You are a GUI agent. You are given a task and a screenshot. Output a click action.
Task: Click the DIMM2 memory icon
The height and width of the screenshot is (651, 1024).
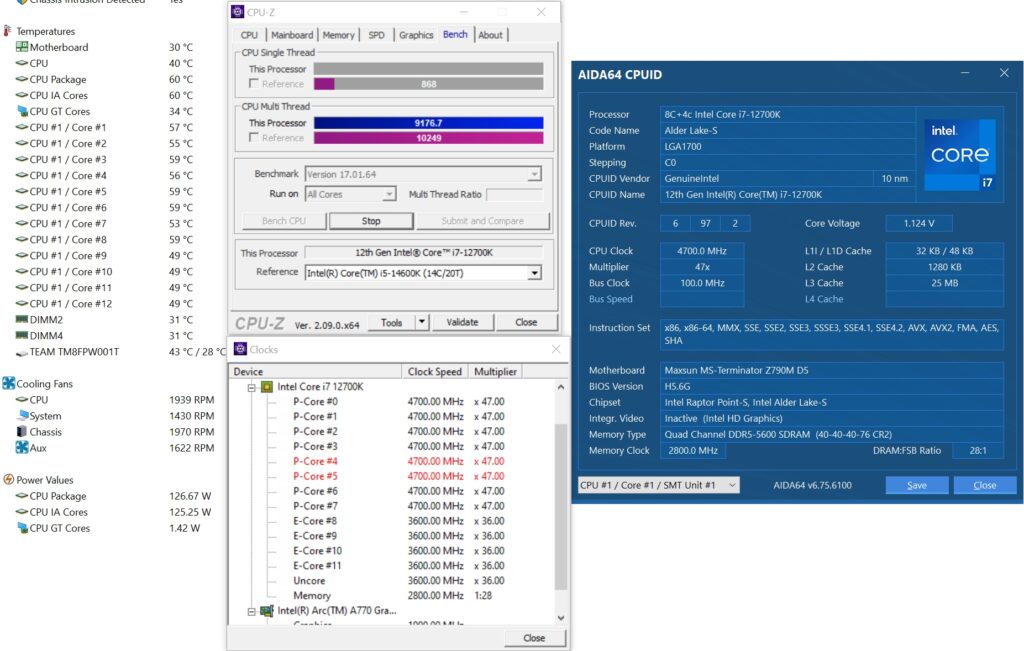click(22, 319)
